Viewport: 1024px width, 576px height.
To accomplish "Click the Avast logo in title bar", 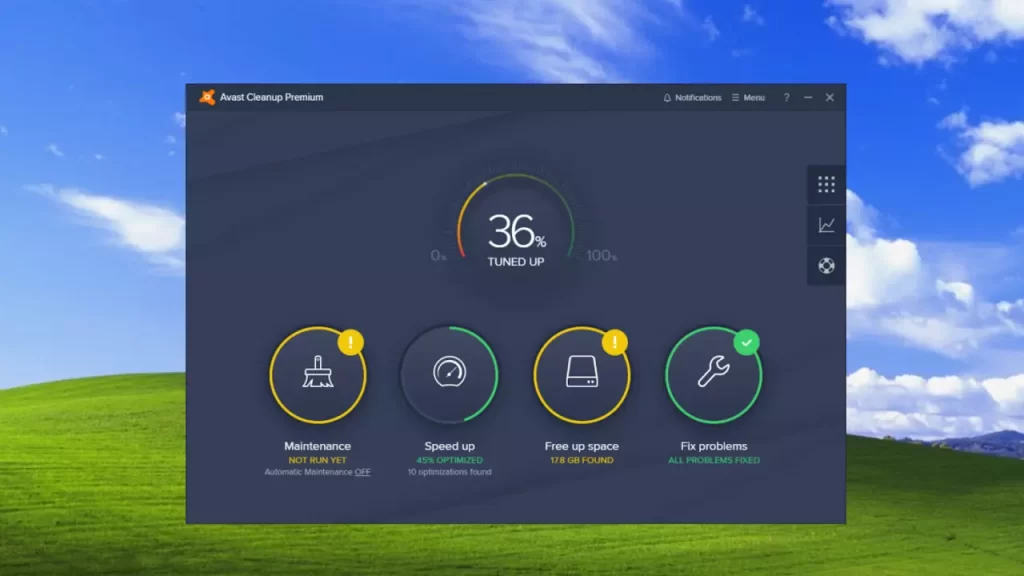I will pos(207,97).
